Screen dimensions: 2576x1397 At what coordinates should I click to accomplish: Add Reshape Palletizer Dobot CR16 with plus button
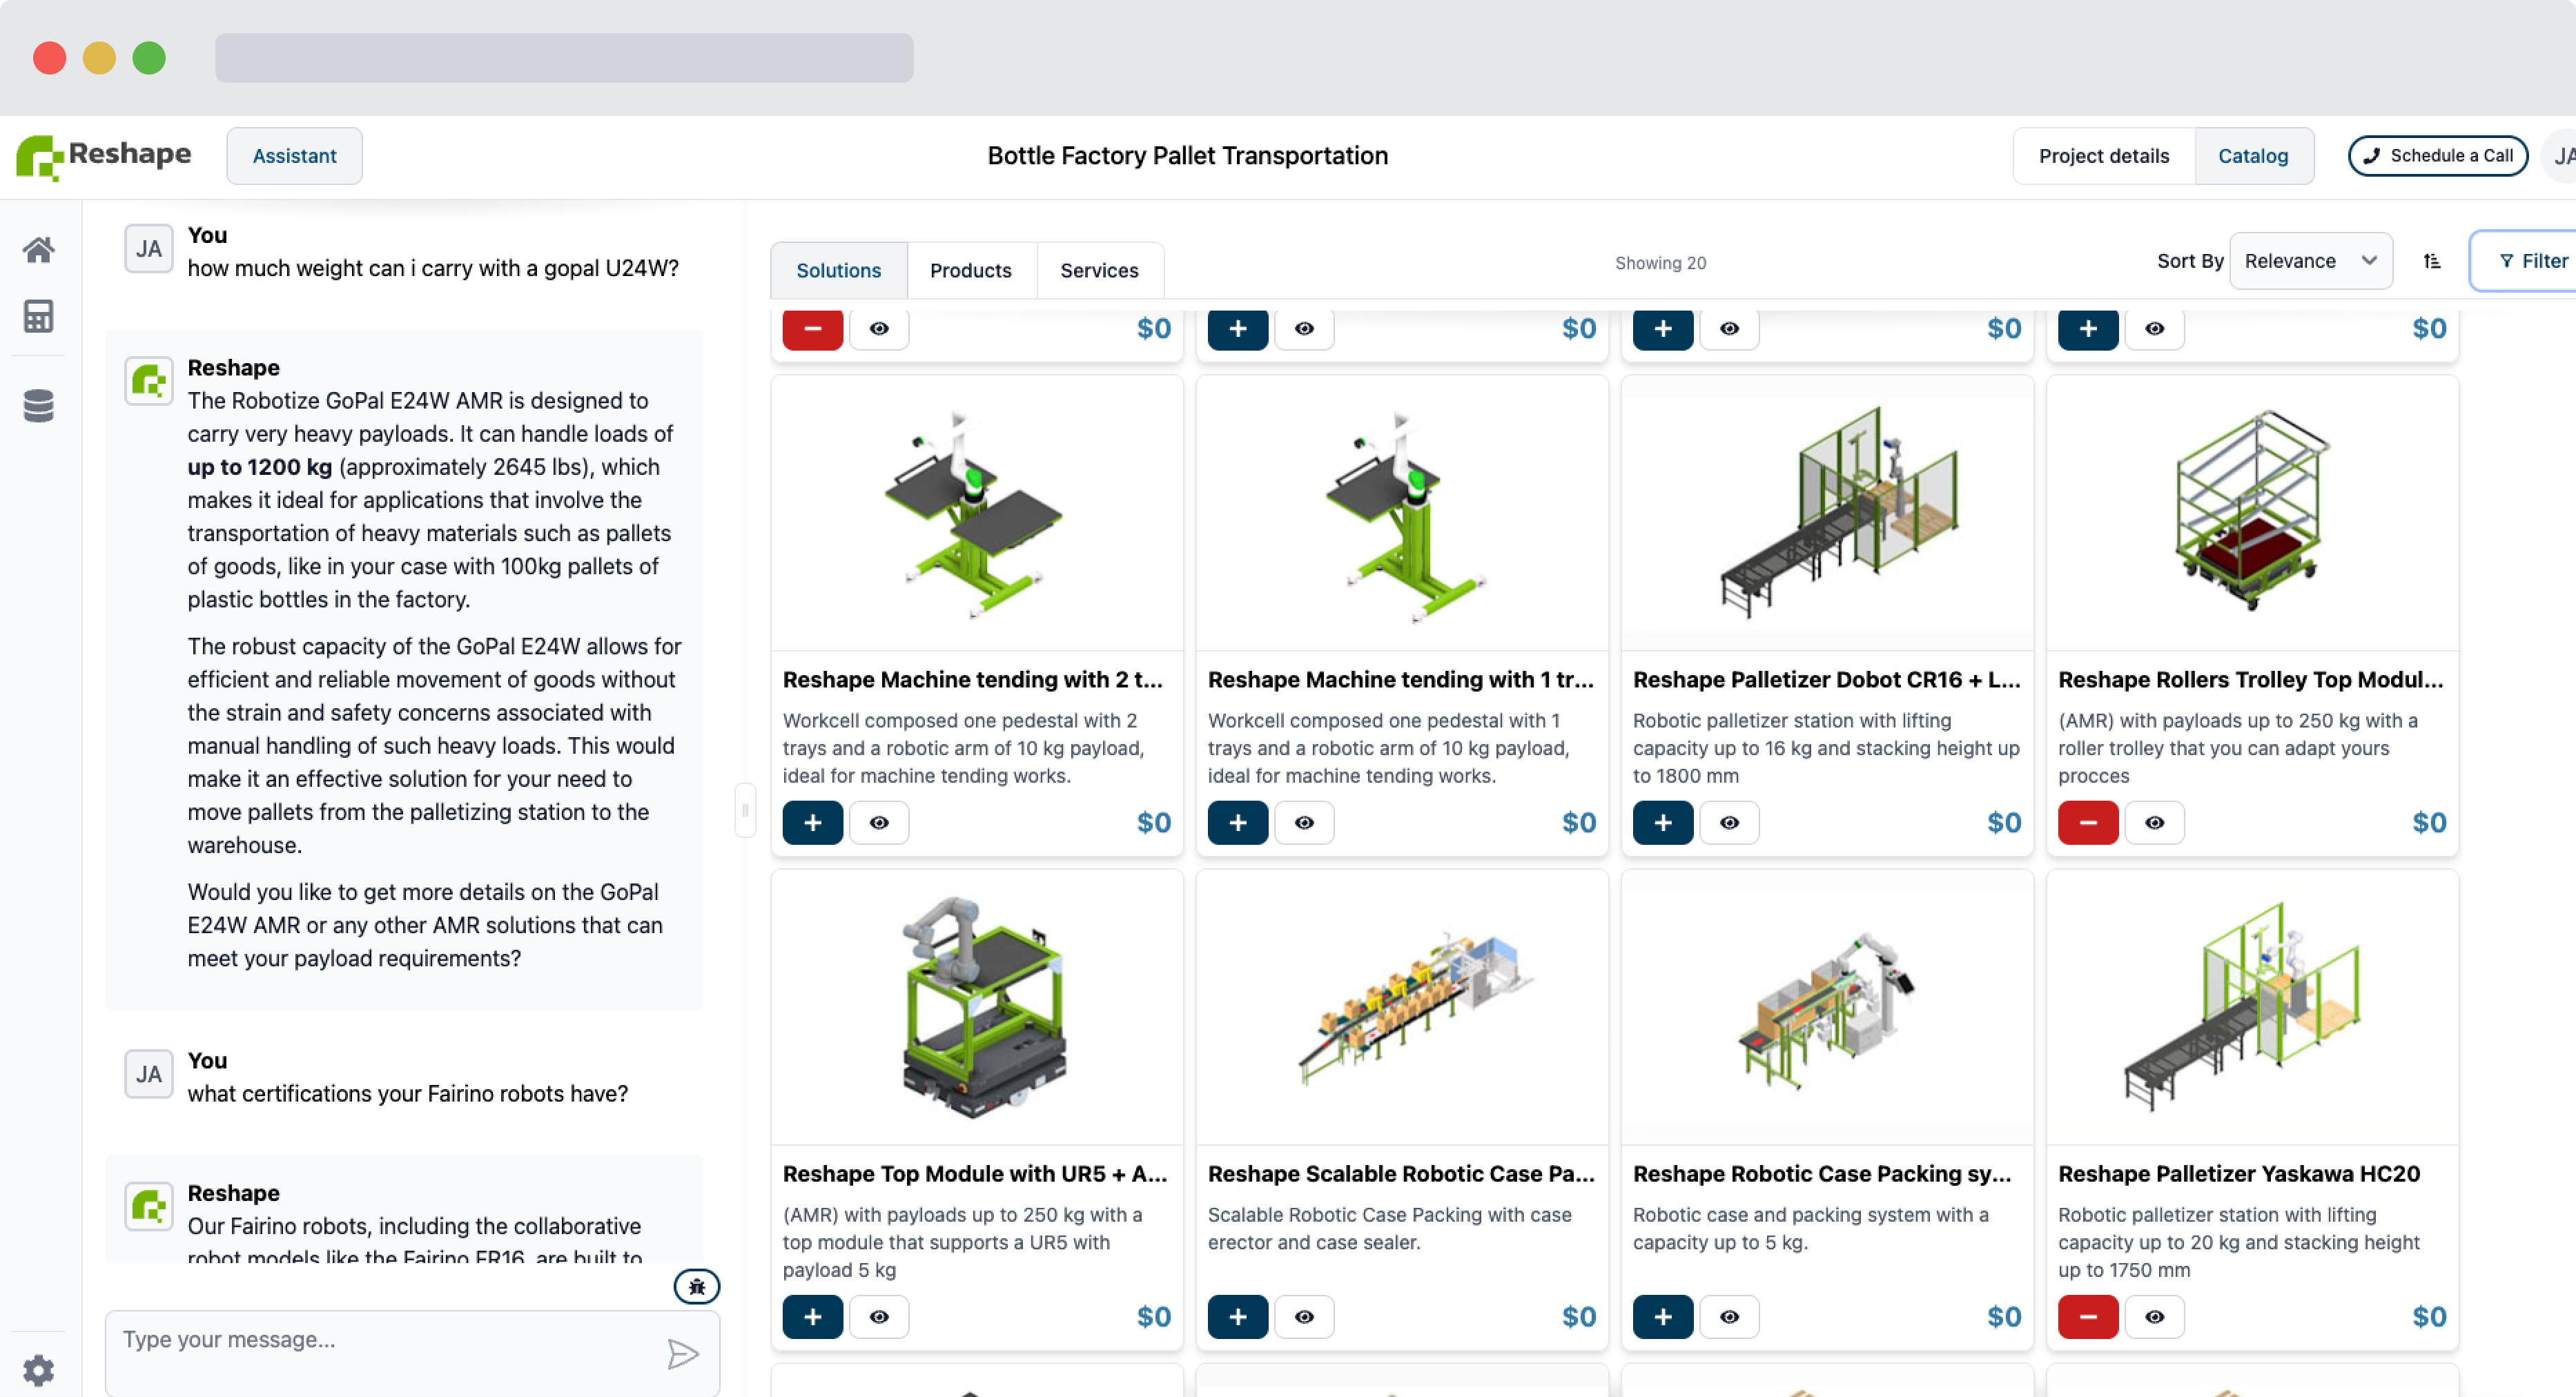pos(1662,822)
